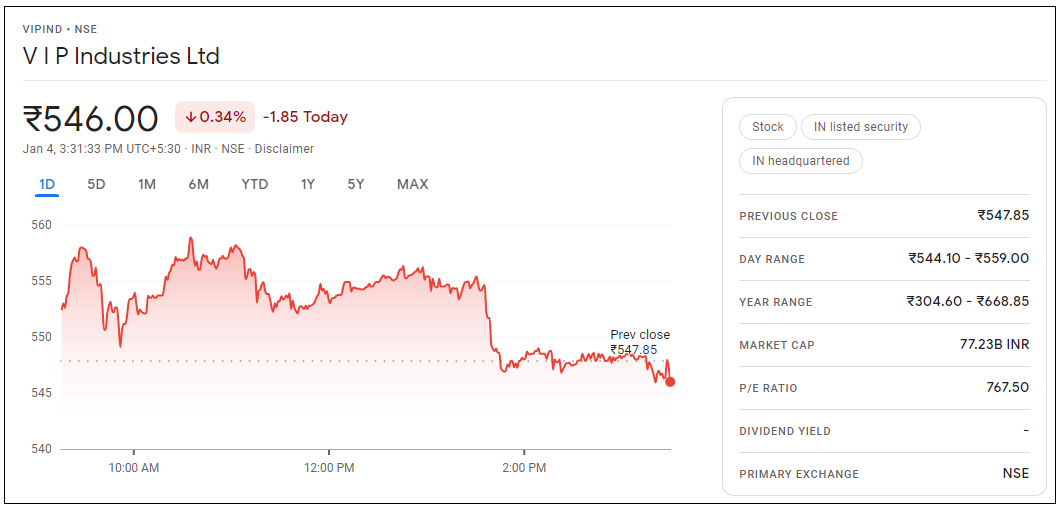Click the red end-point dot on chart
Viewport: 1062px width, 509px height.
(x=670, y=381)
